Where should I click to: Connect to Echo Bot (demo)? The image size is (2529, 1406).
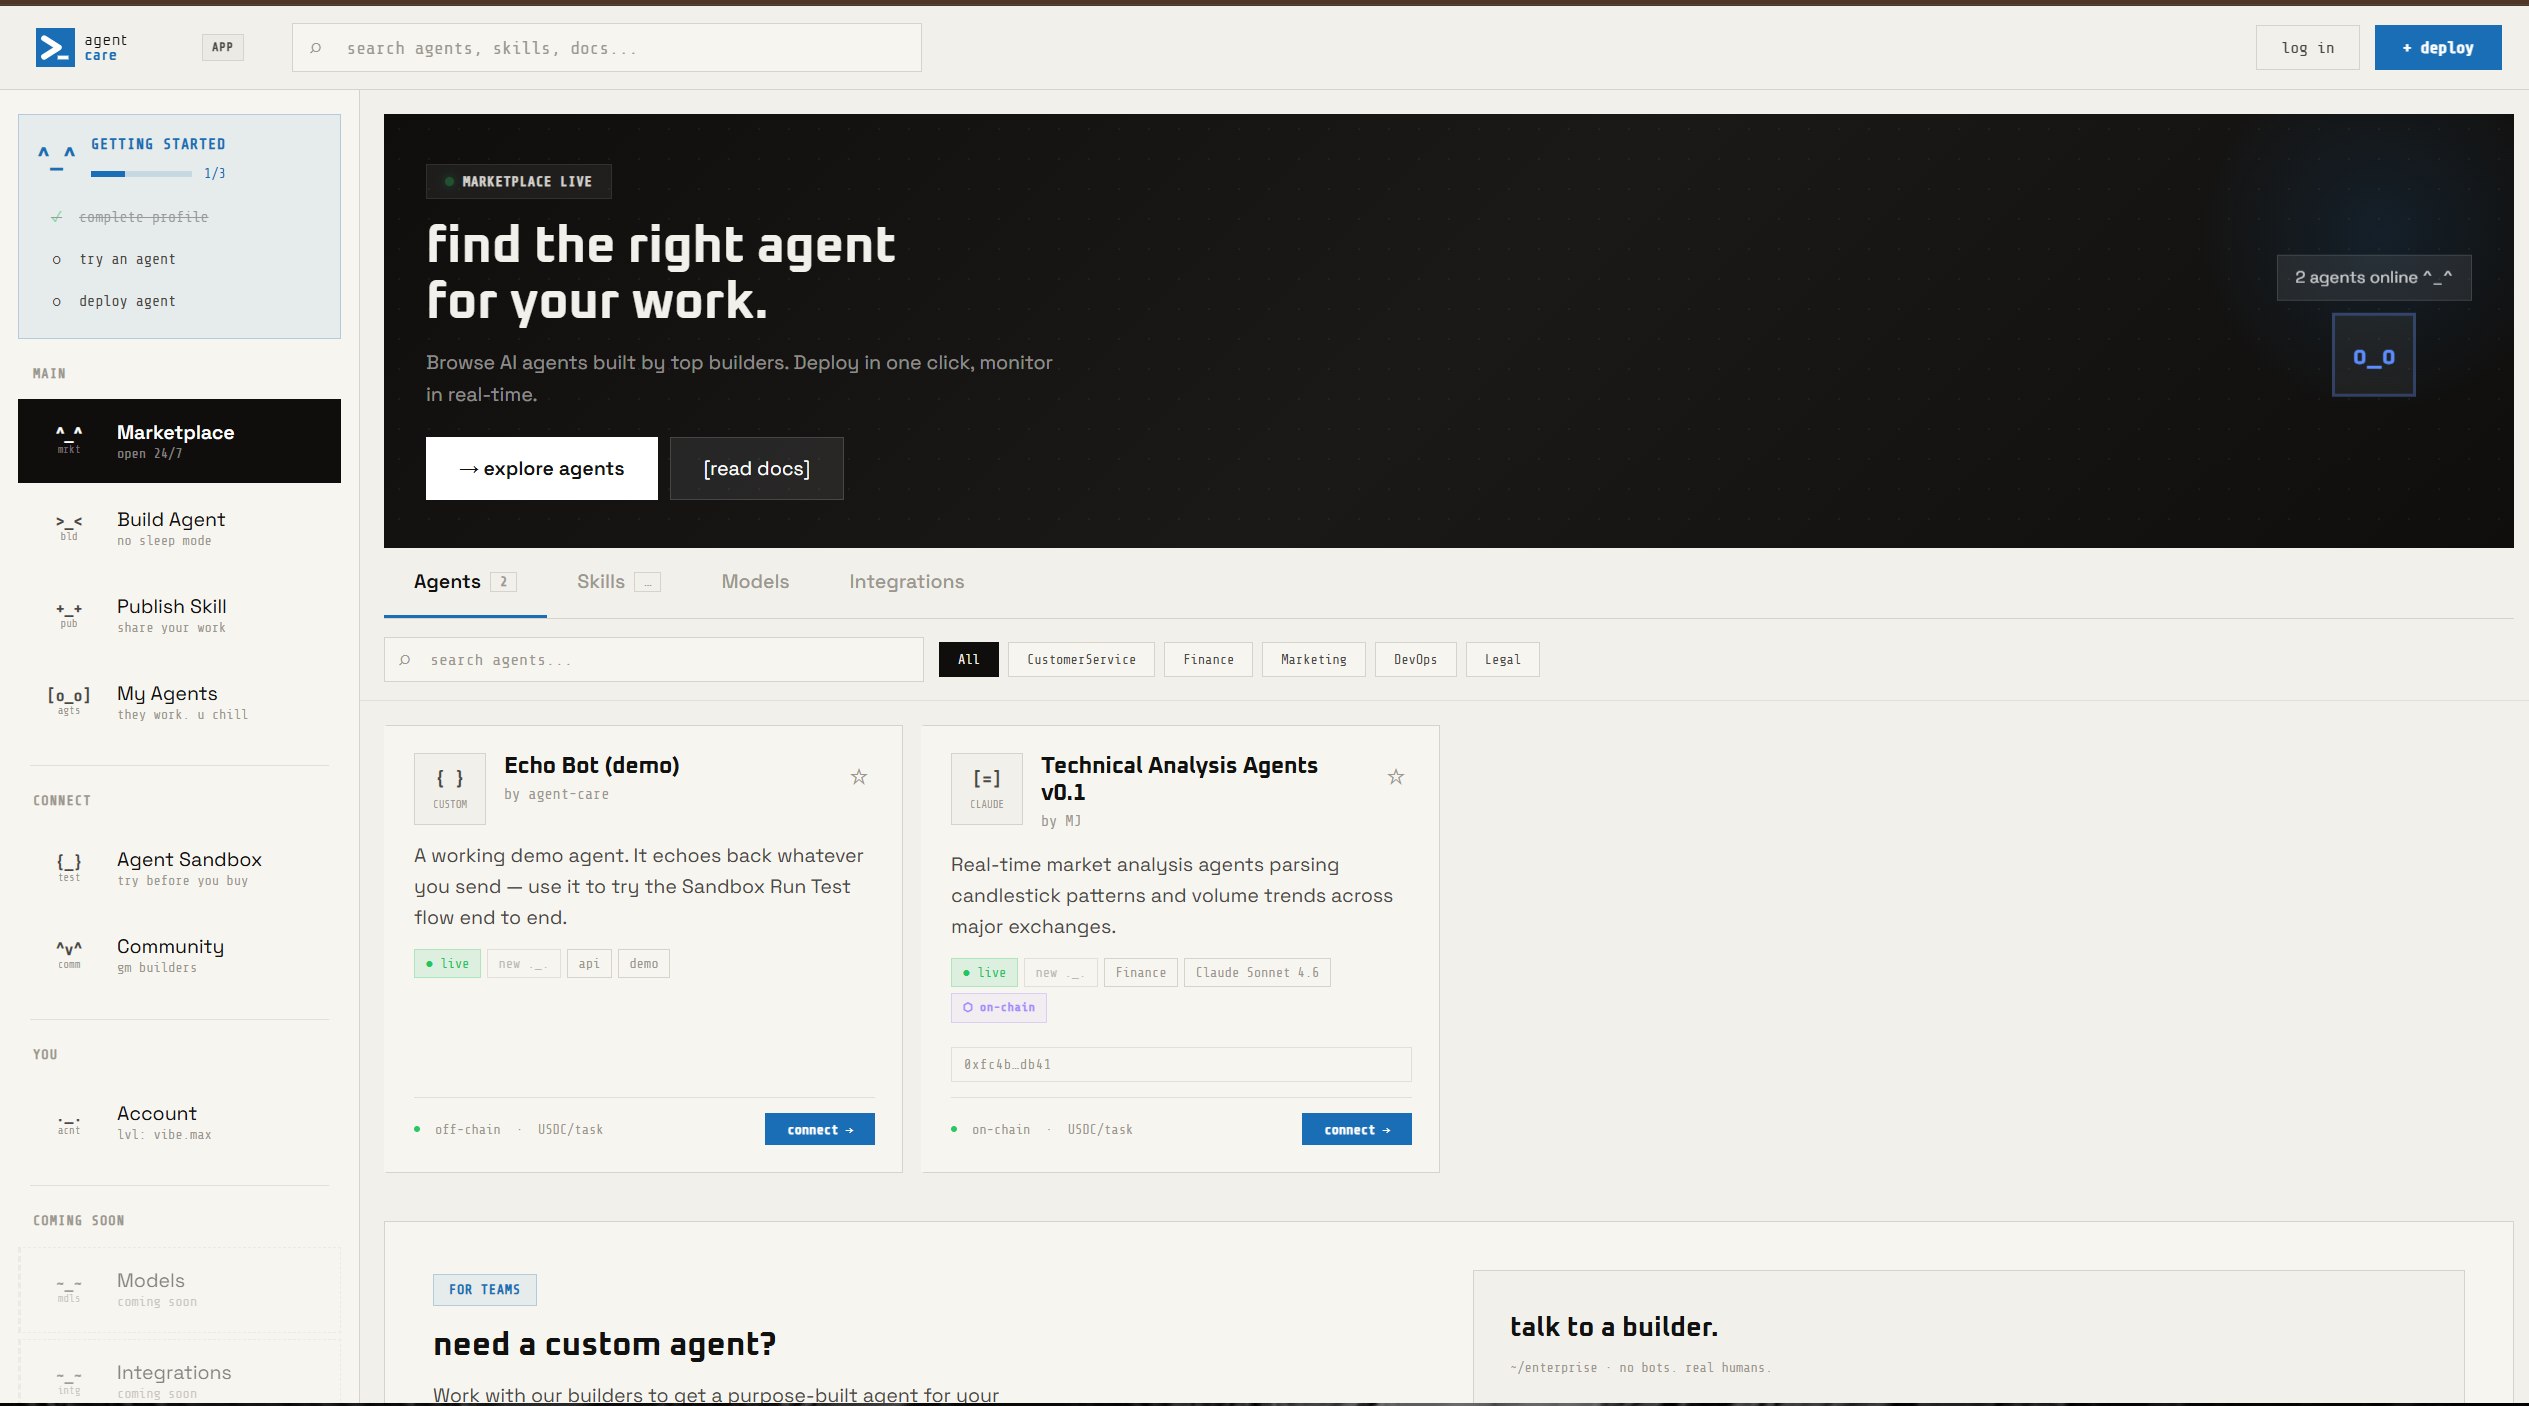click(819, 1129)
